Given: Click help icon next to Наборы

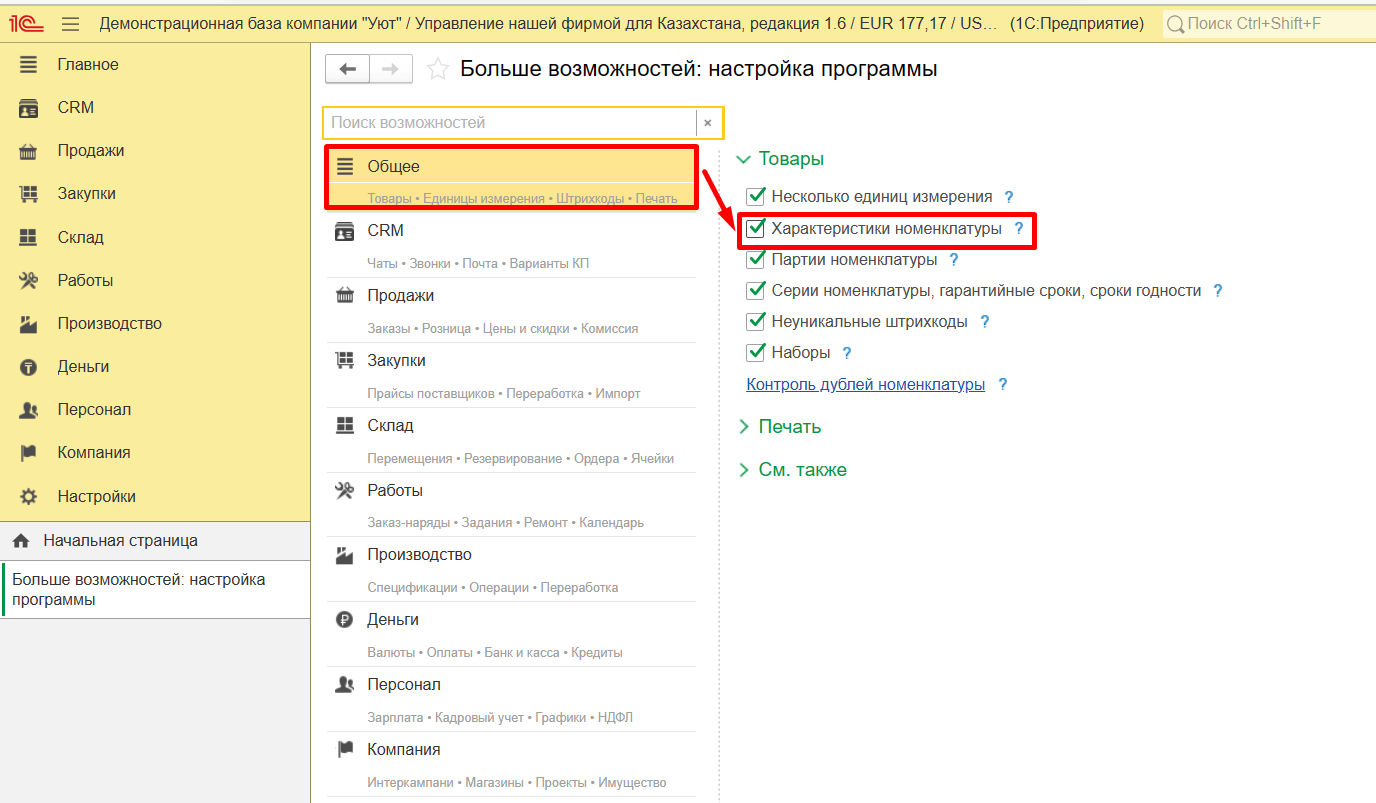Looking at the screenshot, I should click(847, 353).
